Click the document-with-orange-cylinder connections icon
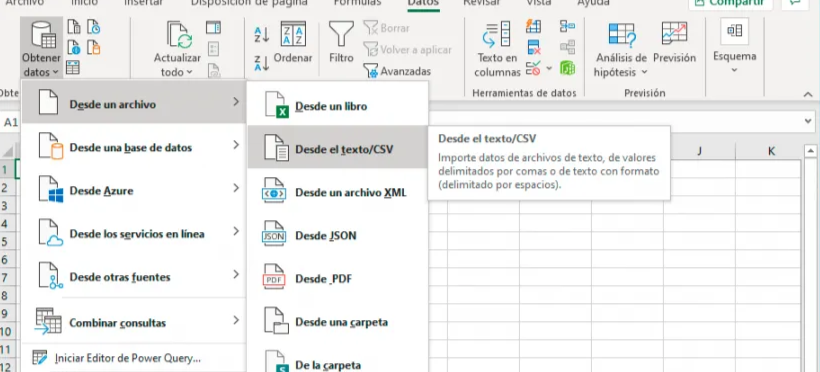This screenshot has width=820, height=372. pyautogui.click(x=93, y=47)
